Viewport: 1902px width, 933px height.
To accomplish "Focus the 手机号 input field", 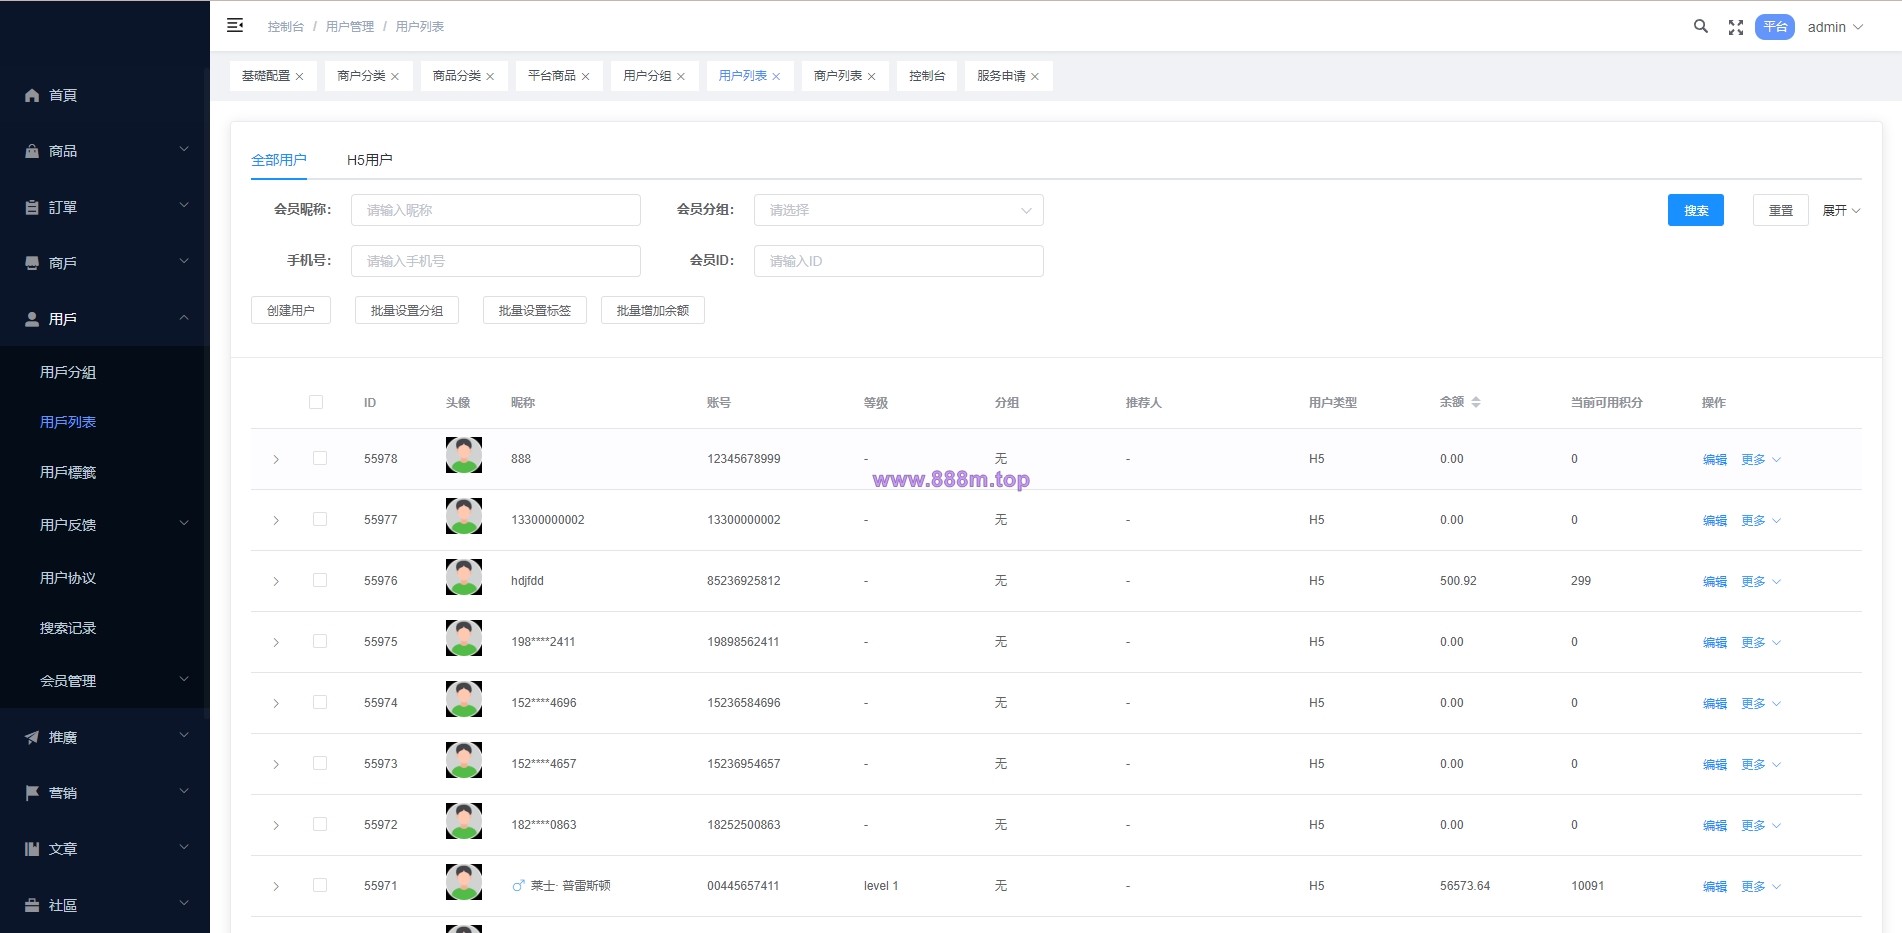I will pos(496,261).
